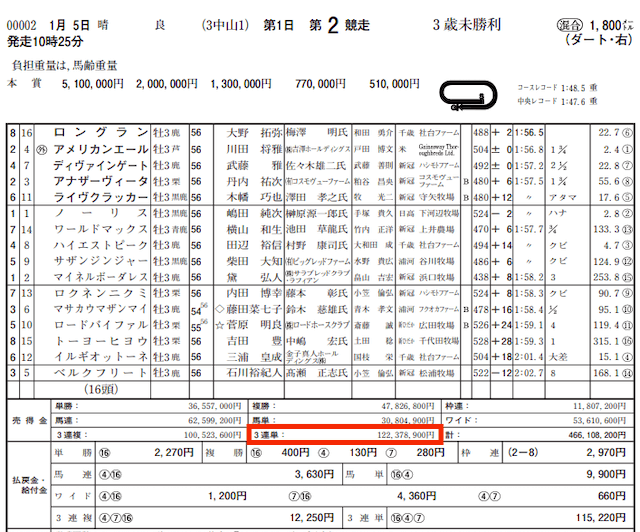Select the horse name マサカウマザンマイ
The width and height of the screenshot is (640, 532).
100,309
